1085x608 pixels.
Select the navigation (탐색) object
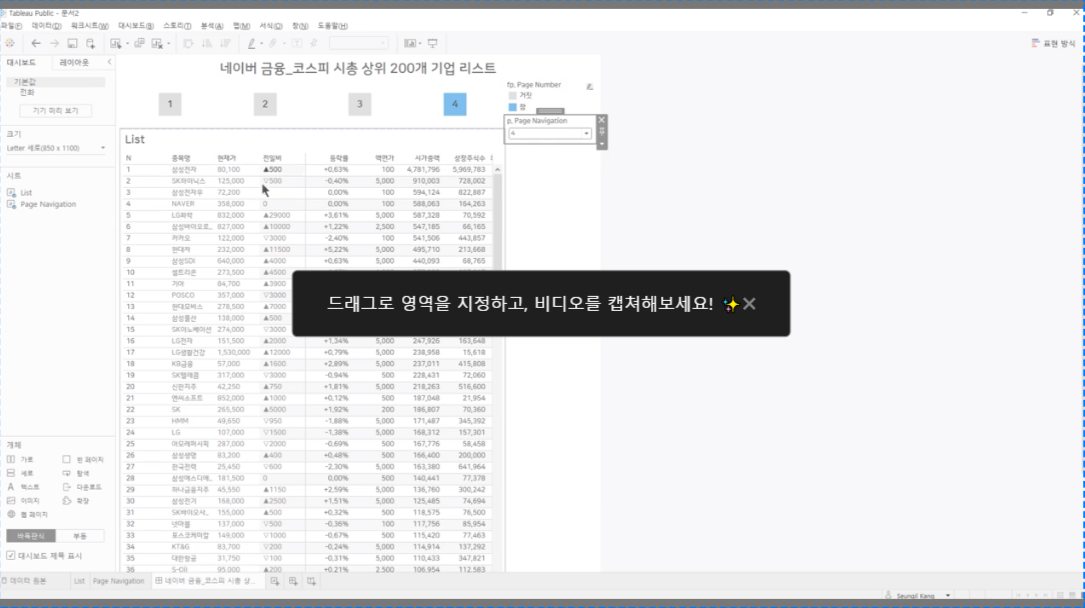pos(76,473)
